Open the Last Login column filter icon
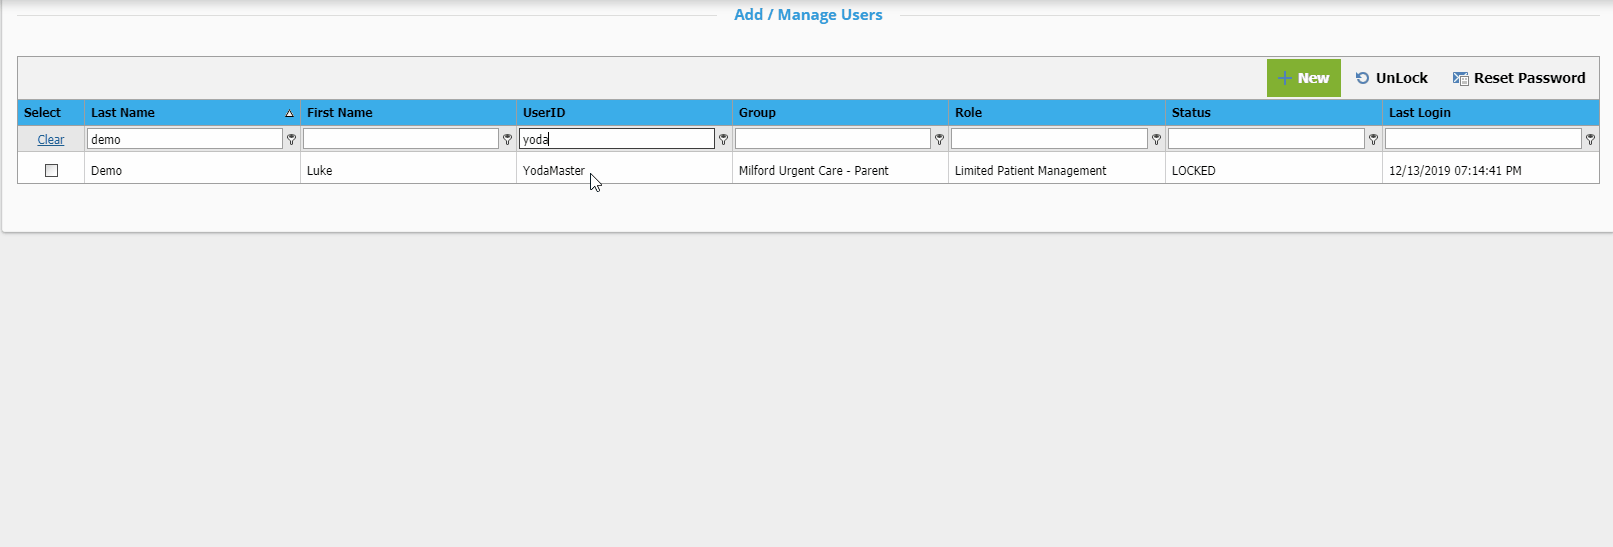This screenshot has height=547, width=1613. (x=1590, y=140)
